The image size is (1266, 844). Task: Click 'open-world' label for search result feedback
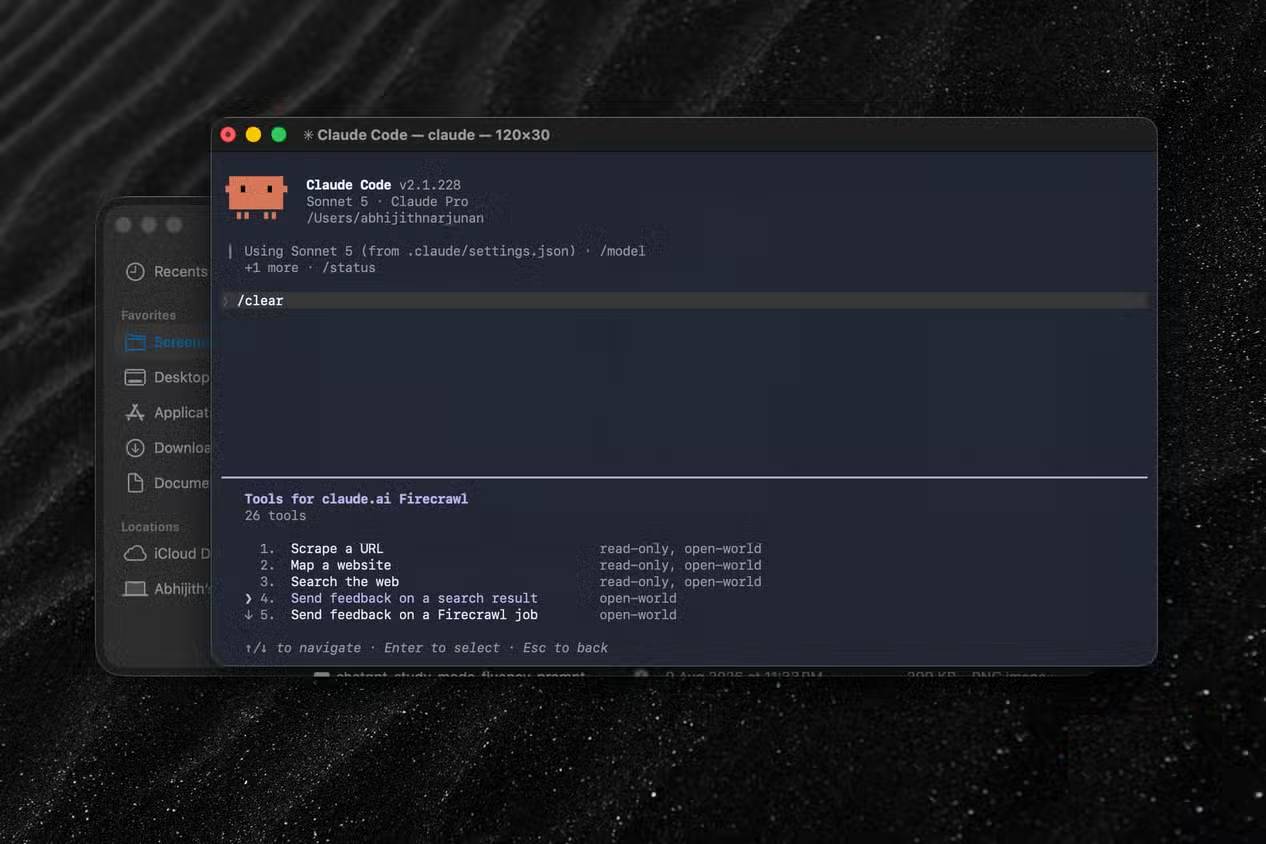[x=638, y=598]
